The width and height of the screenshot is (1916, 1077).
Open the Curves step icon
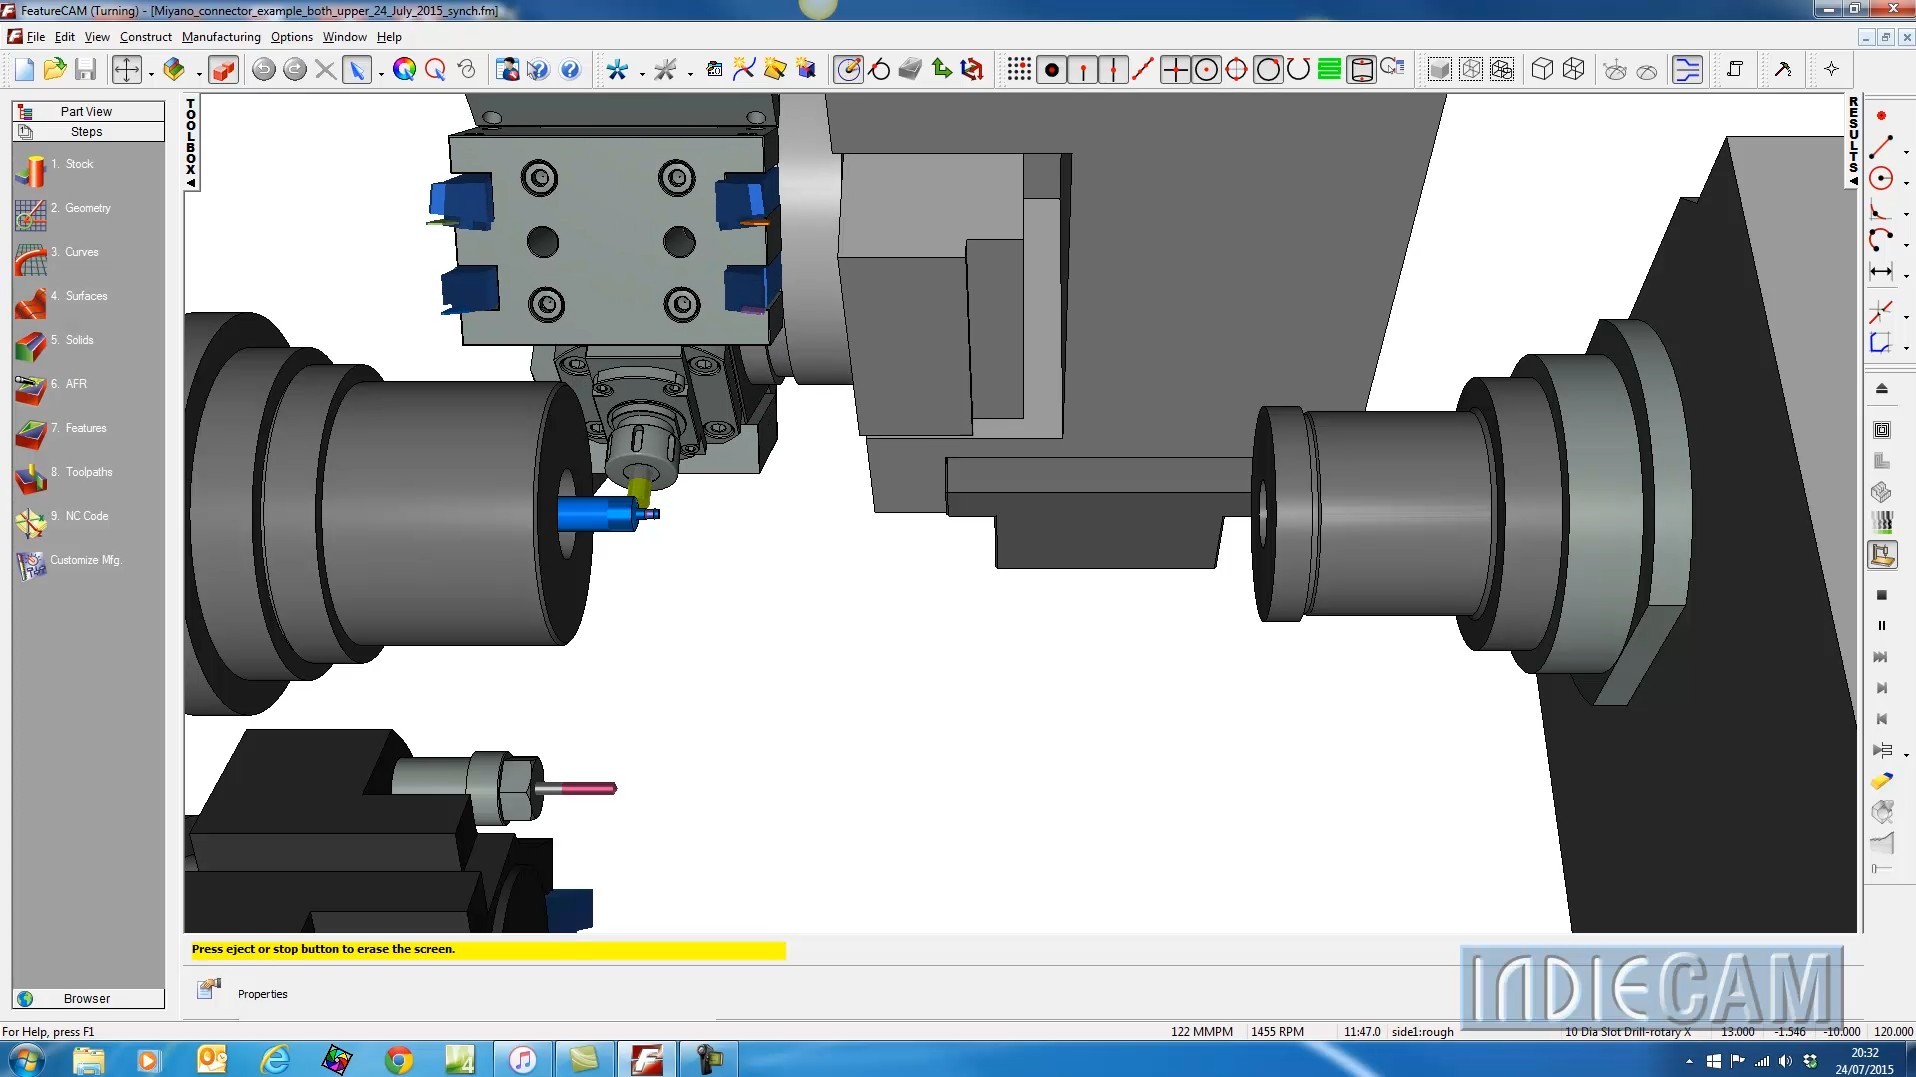31,259
